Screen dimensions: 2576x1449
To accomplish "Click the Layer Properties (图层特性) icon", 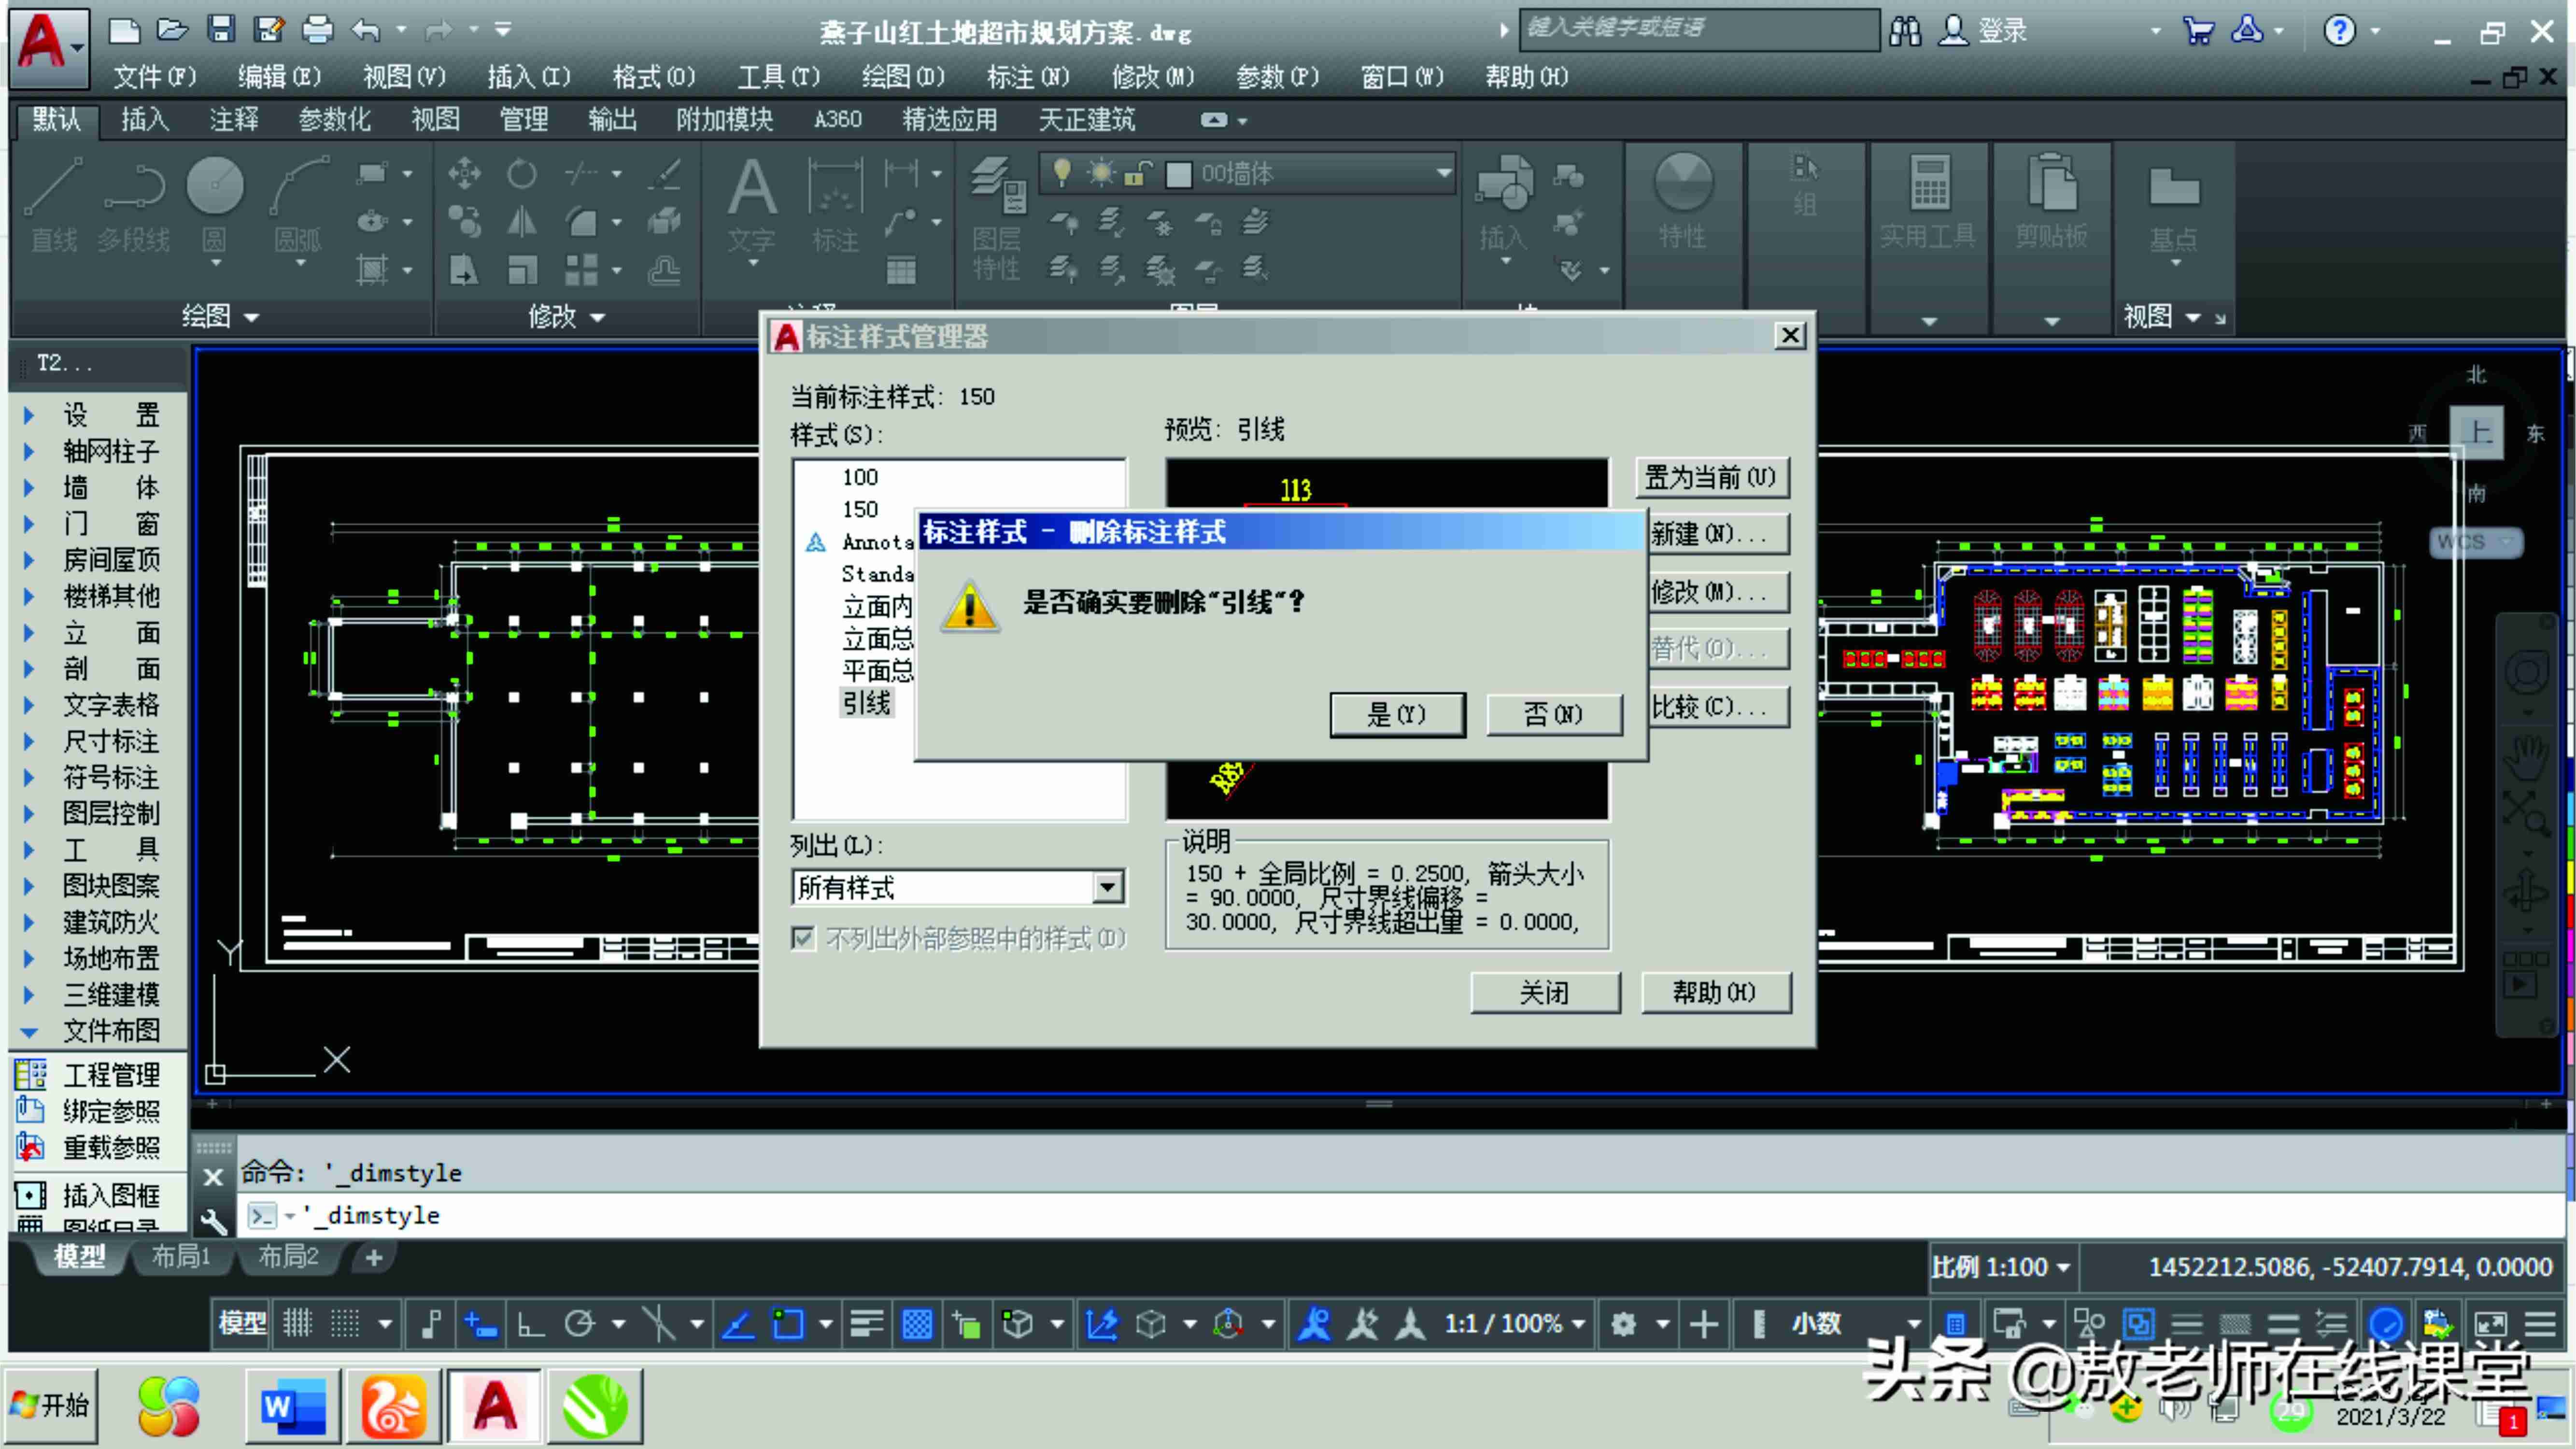I will 997,220.
